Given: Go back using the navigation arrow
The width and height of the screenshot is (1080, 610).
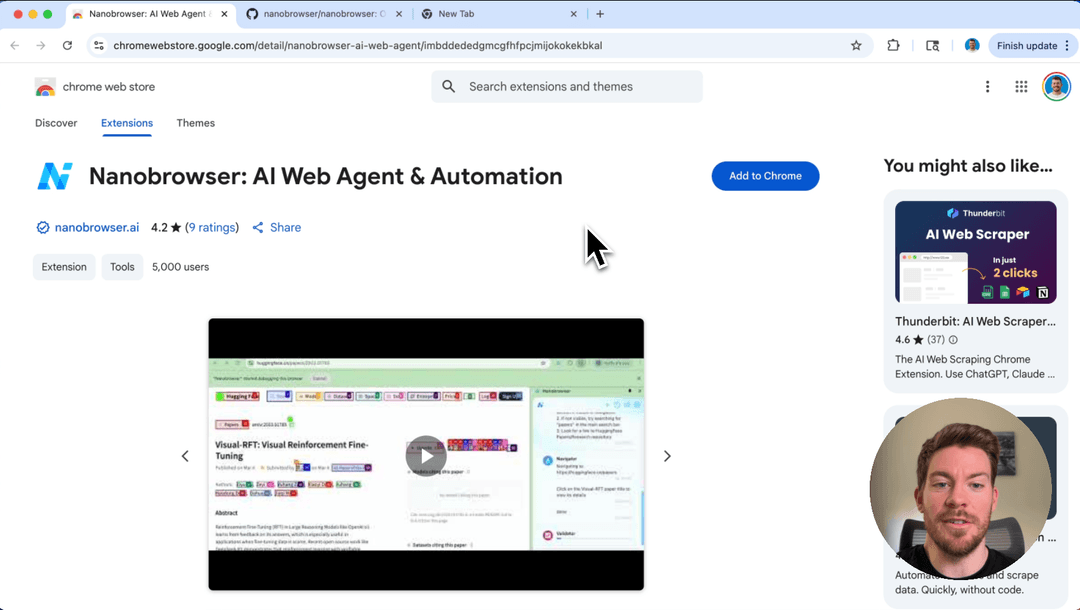Looking at the screenshot, I should (14, 45).
